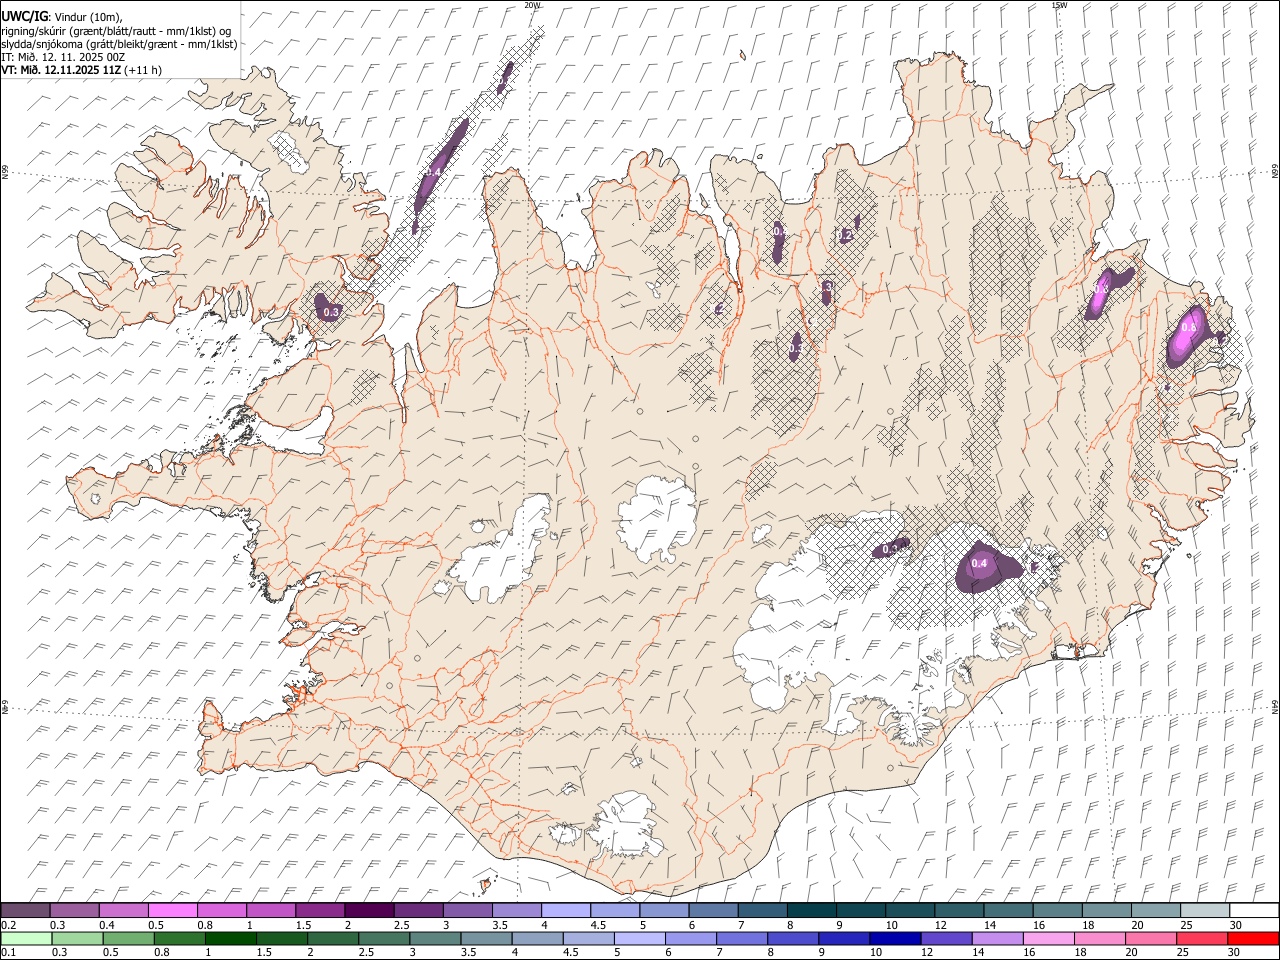Click the dark mauve 0.2 snow legend swatch
Viewport: 1280px width, 960px height.
pos(25,910)
